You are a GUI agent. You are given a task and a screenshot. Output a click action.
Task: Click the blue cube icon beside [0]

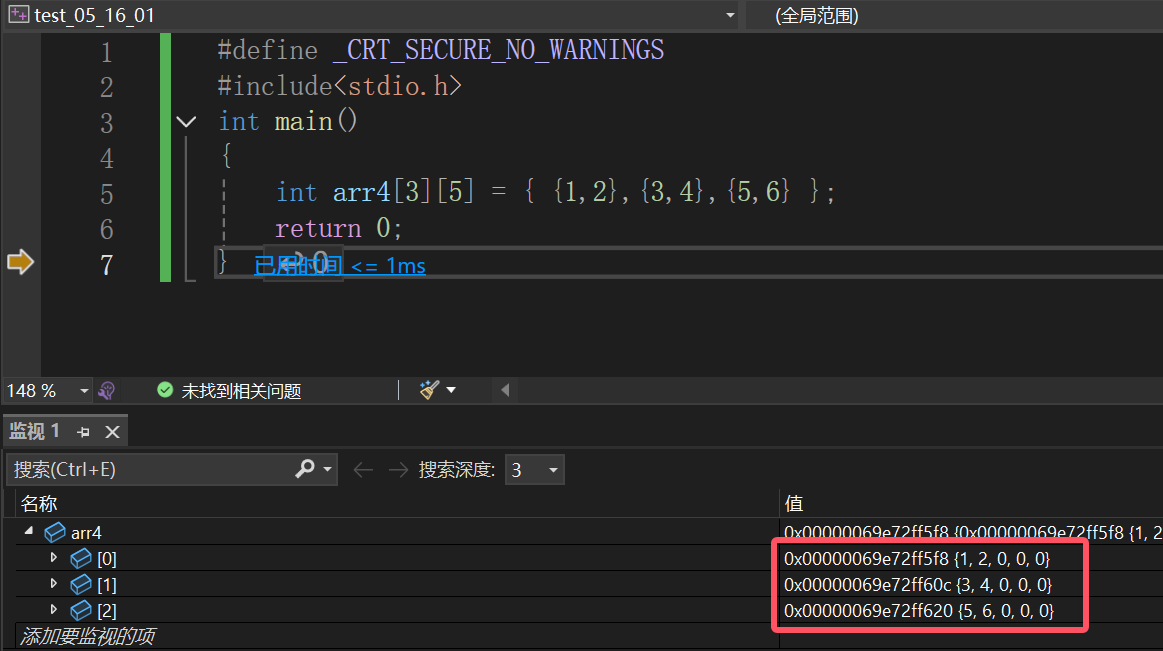pyautogui.click(x=81, y=558)
